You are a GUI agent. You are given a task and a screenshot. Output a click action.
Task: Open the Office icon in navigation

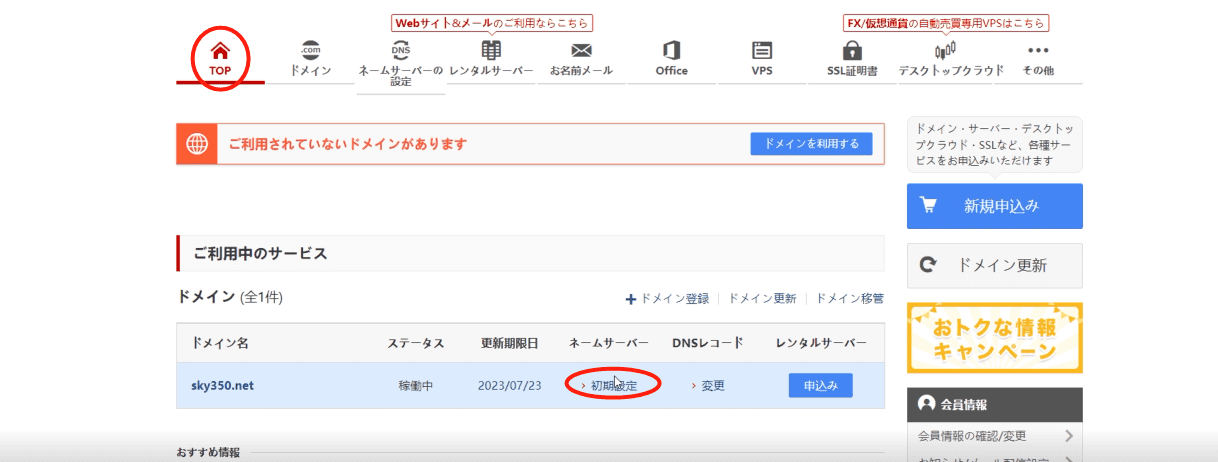[671, 50]
